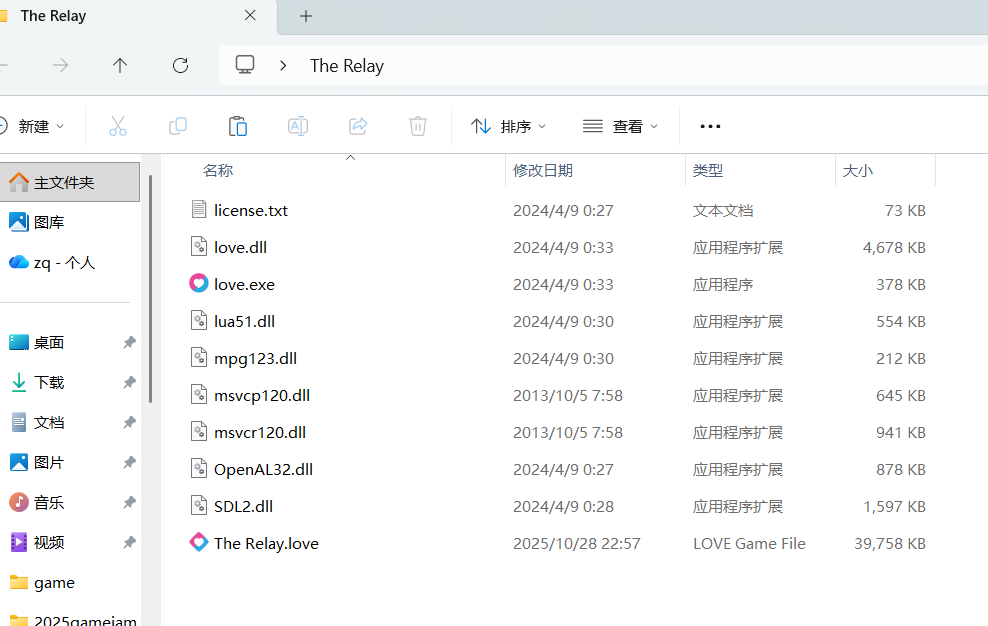Select the lua51.dll file name
This screenshot has height=626, width=988.
pyautogui.click(x=244, y=322)
